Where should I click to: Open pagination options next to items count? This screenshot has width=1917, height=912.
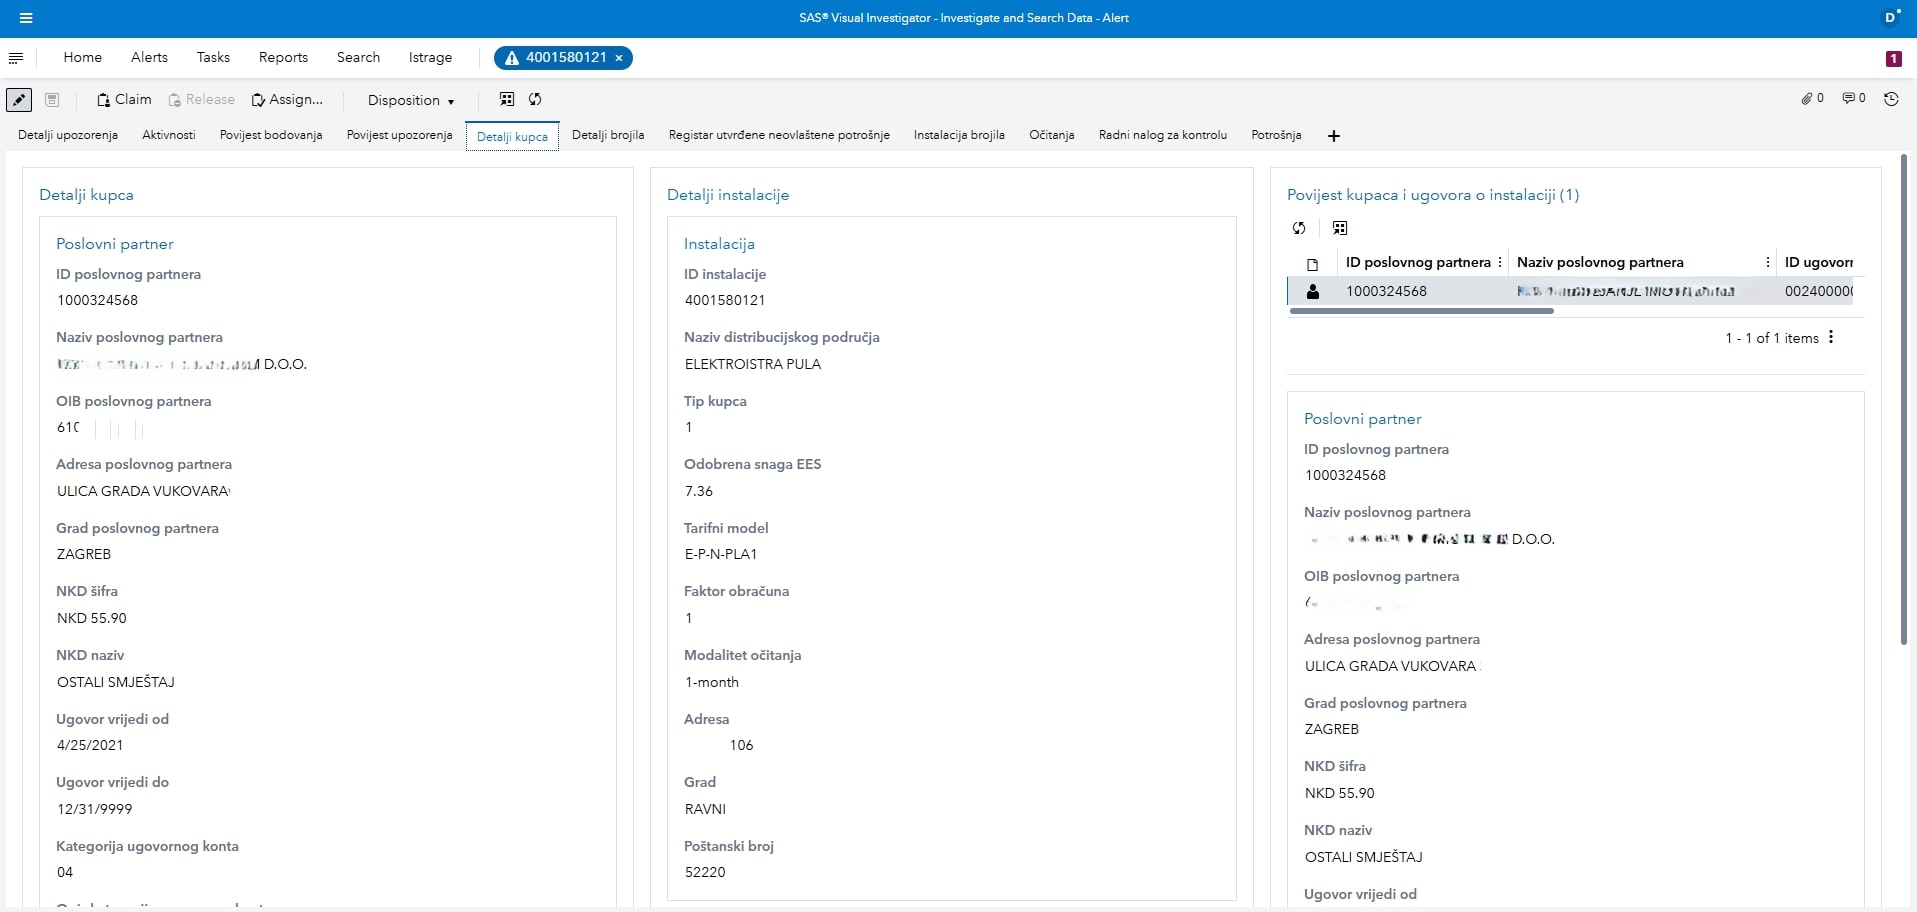[x=1831, y=337]
